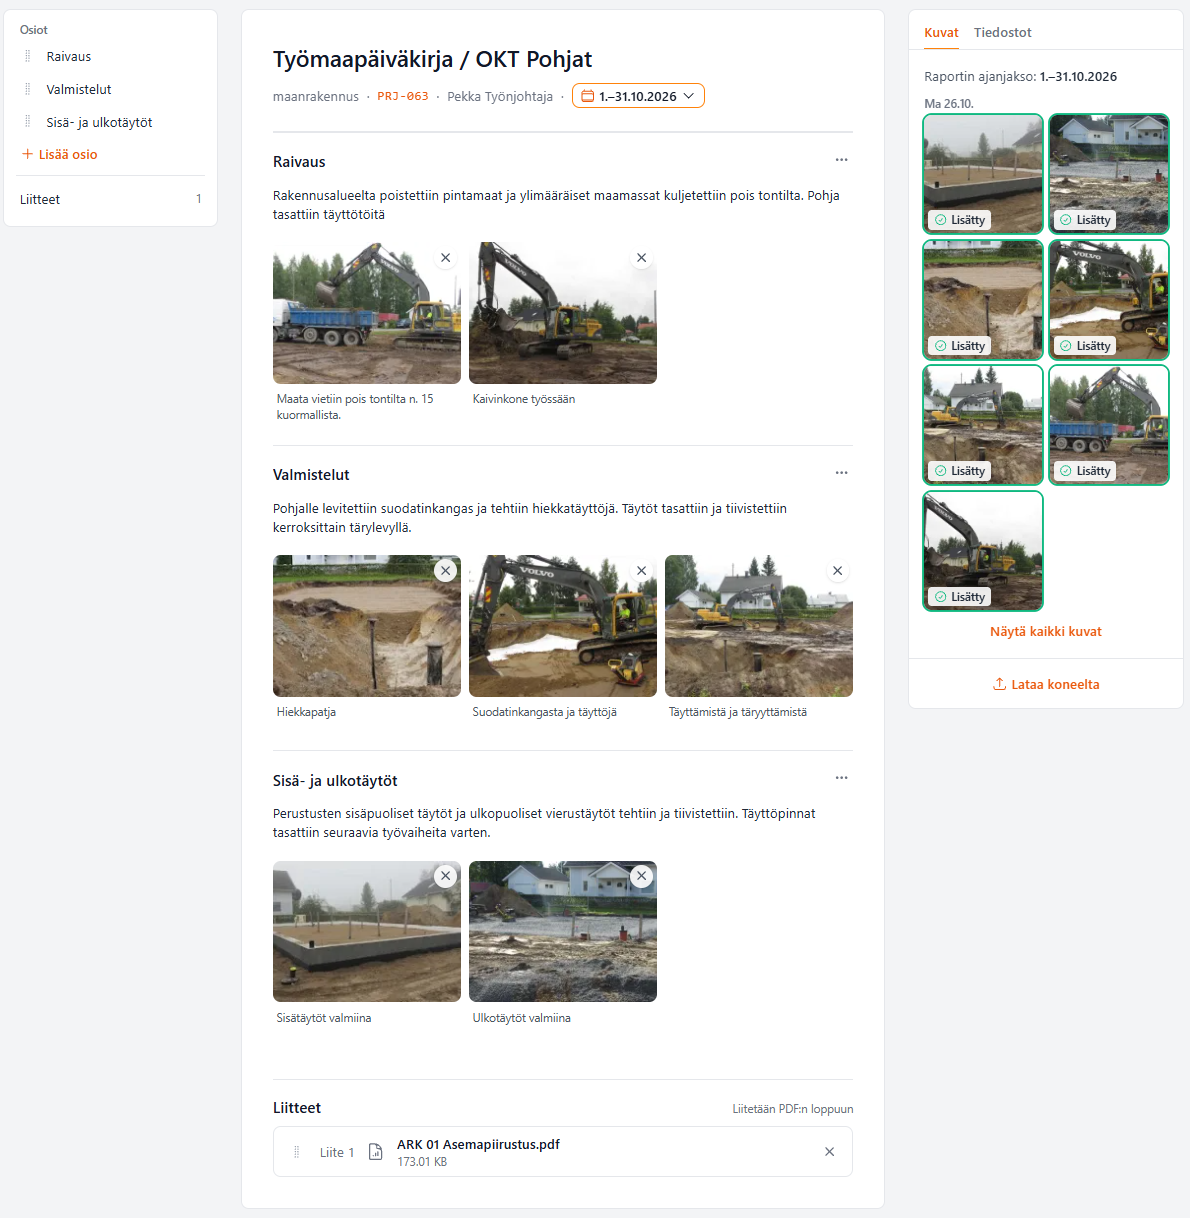Click 'Lataa koneelta' upload button
Image resolution: width=1190 pixels, height=1218 pixels.
(1046, 684)
